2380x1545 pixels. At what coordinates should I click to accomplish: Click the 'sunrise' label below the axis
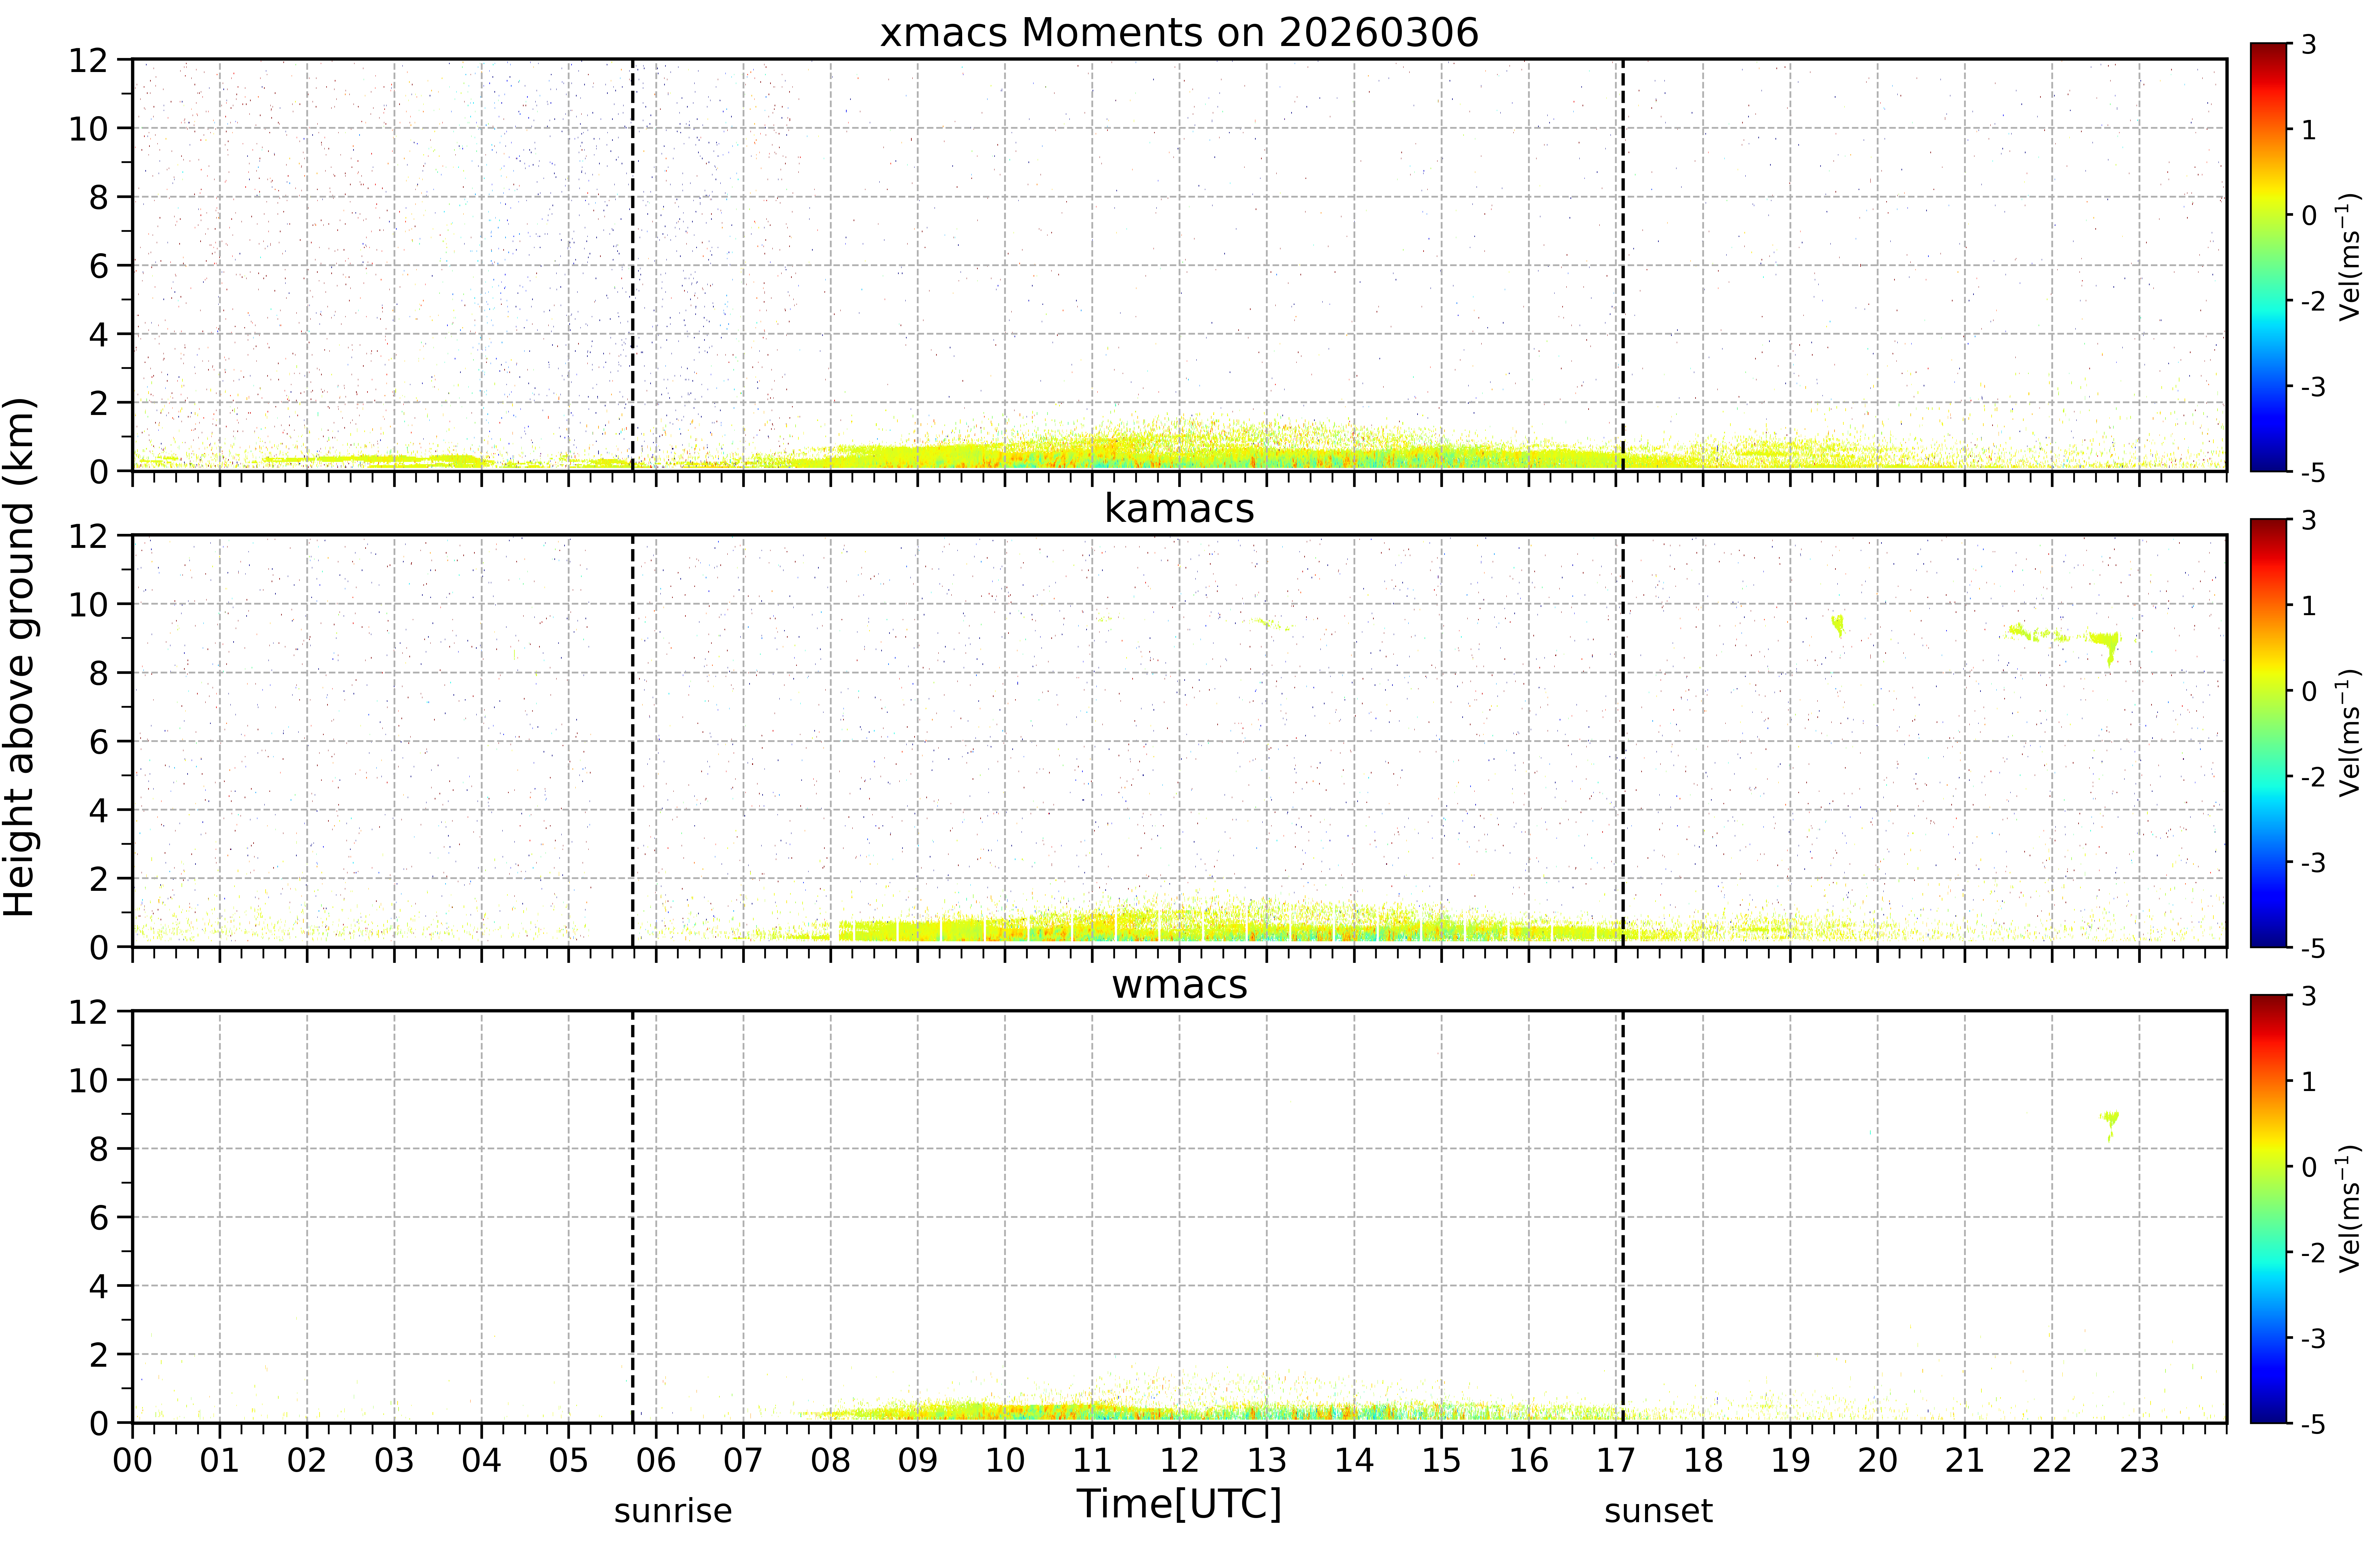click(x=673, y=1511)
